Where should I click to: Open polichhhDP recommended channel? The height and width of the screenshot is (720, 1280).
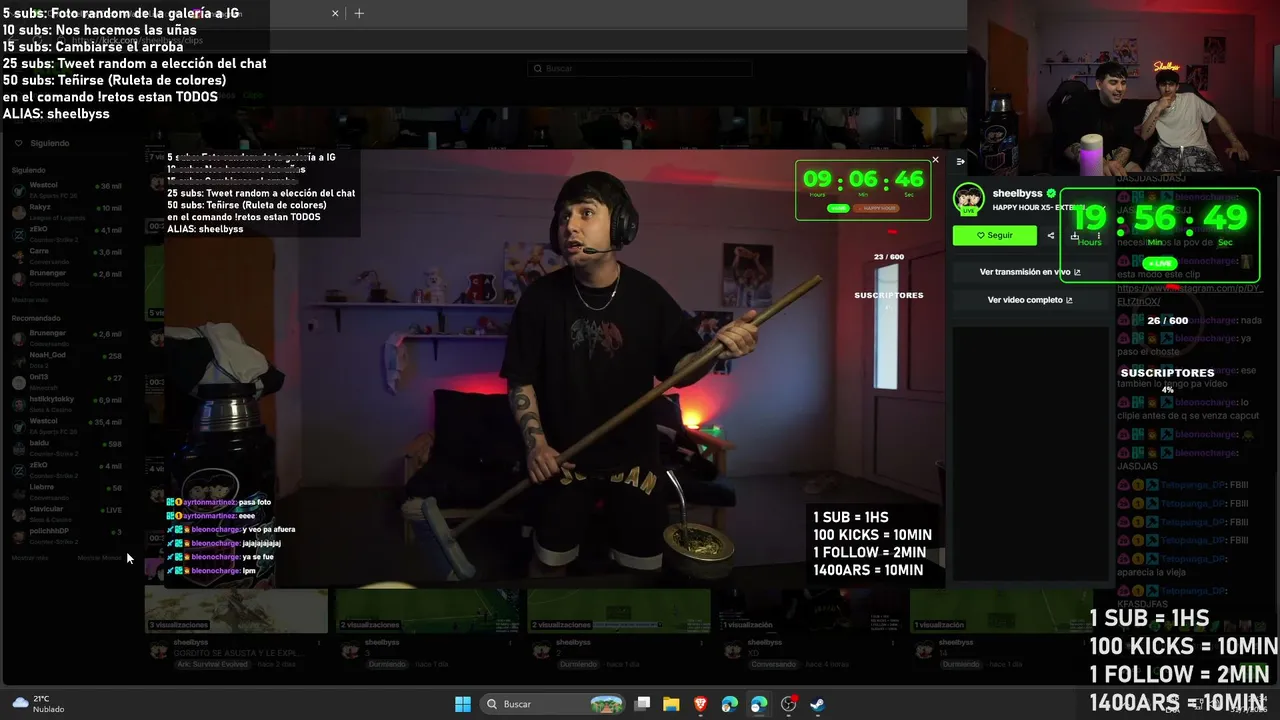[67, 535]
